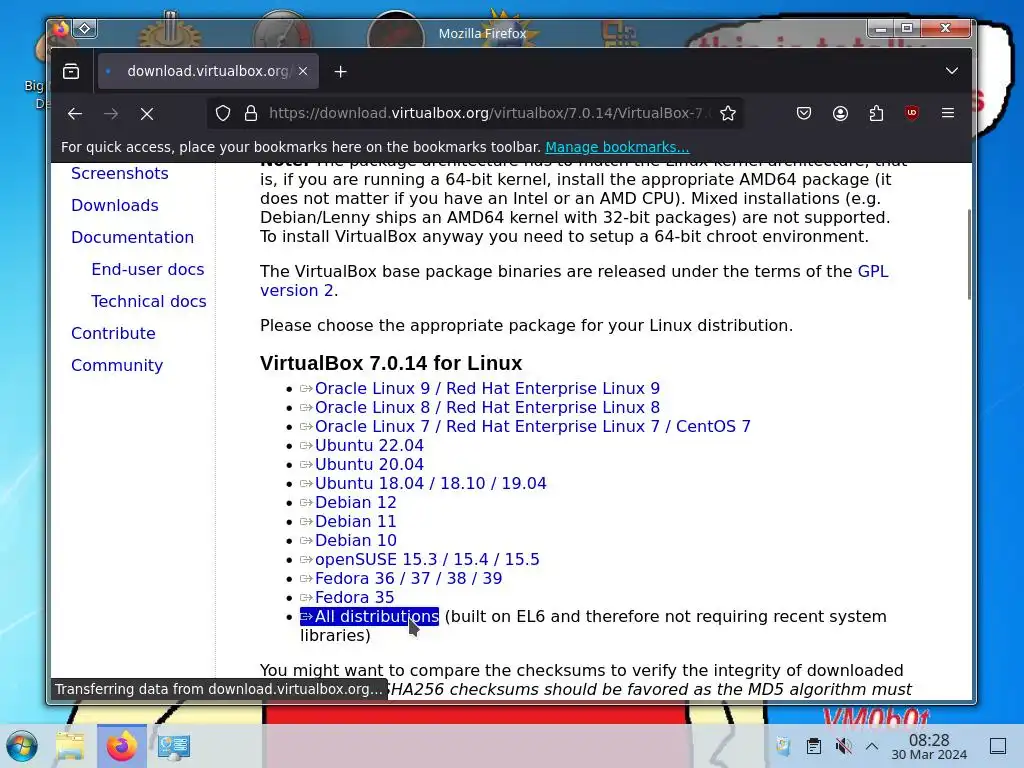Click Firefox window menu icon in titlebar
The image size is (1024, 768).
(61, 28)
